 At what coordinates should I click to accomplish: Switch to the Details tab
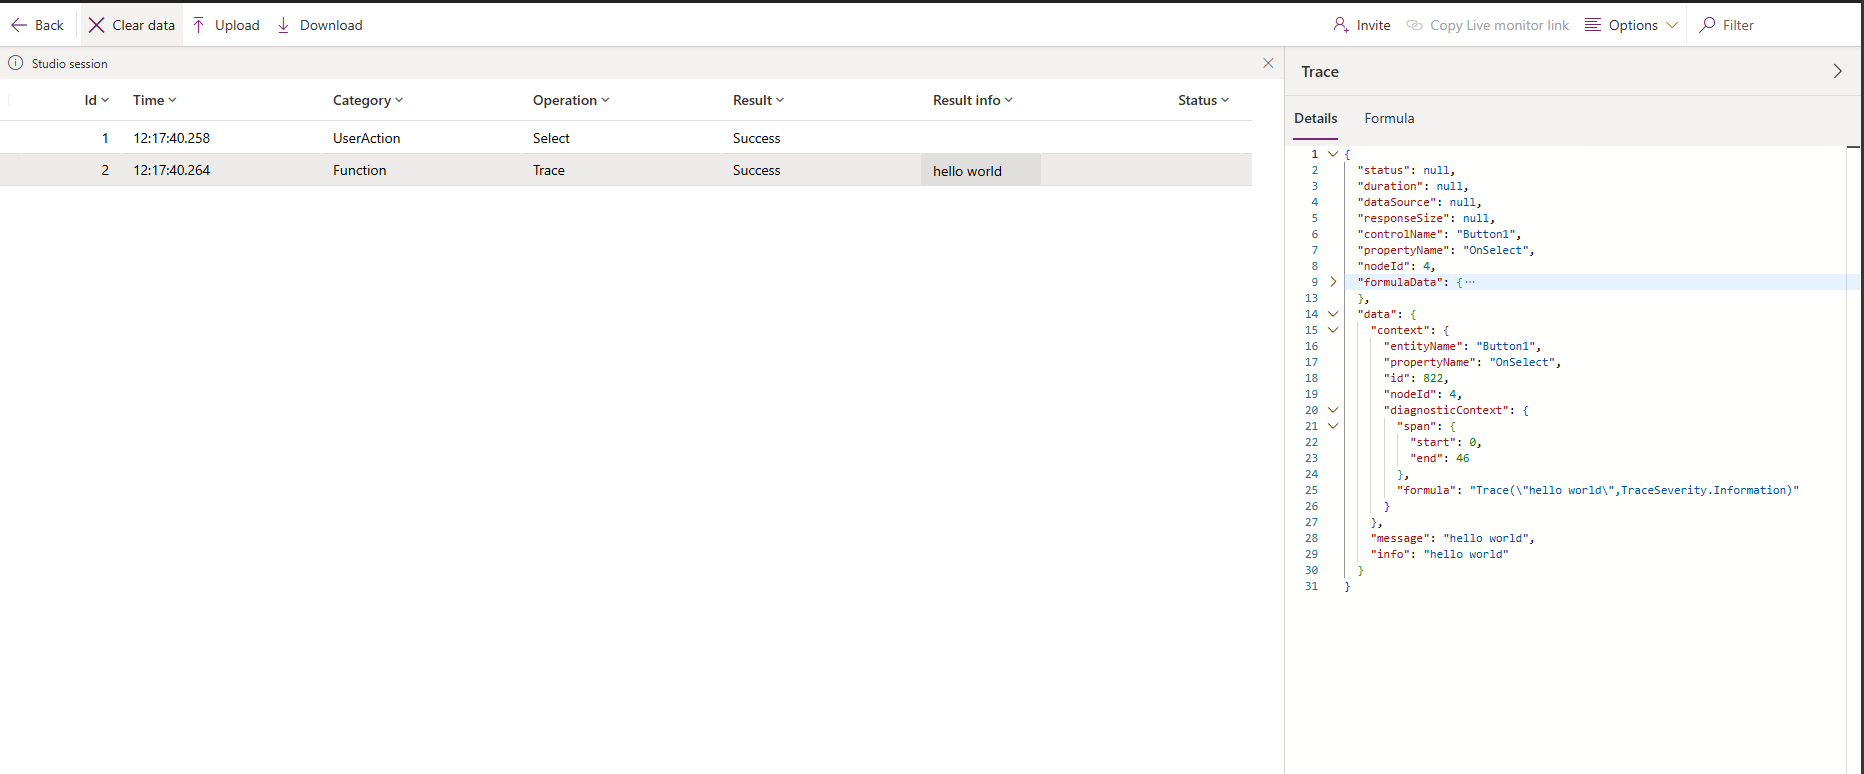1315,118
